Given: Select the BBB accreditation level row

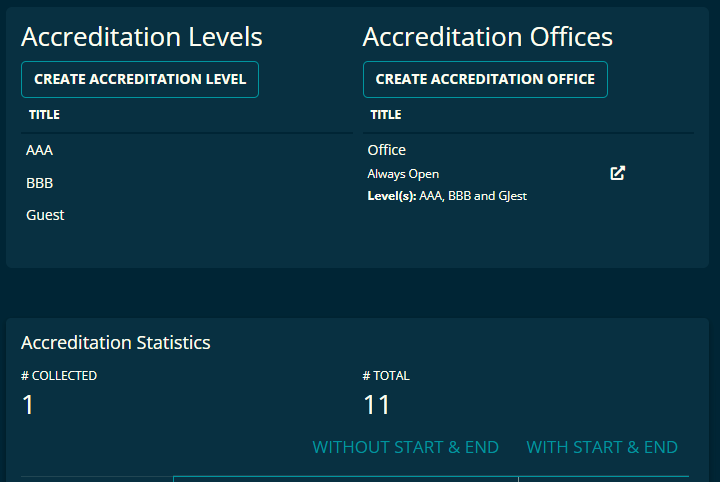Looking at the screenshot, I should [187, 183].
